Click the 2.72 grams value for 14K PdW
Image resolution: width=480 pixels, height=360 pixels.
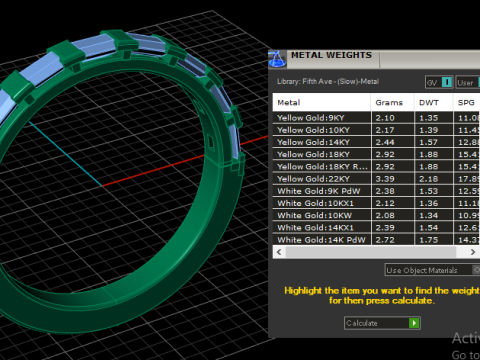[385, 240]
